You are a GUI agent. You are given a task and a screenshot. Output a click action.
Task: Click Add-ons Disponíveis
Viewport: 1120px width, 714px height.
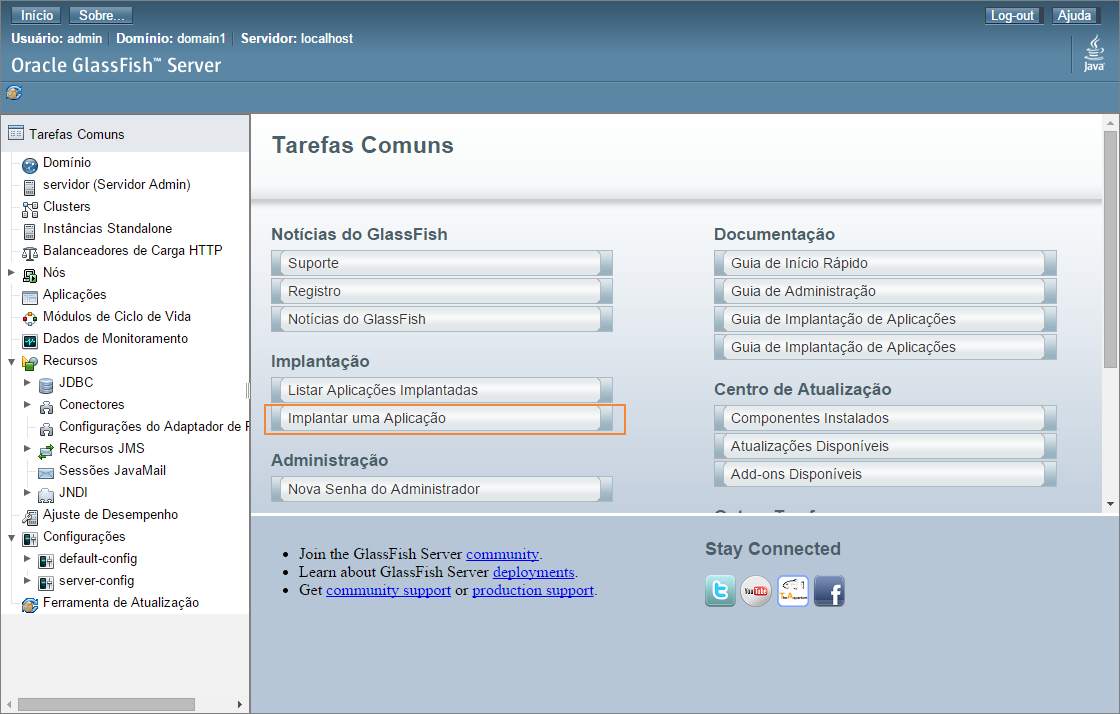point(885,474)
